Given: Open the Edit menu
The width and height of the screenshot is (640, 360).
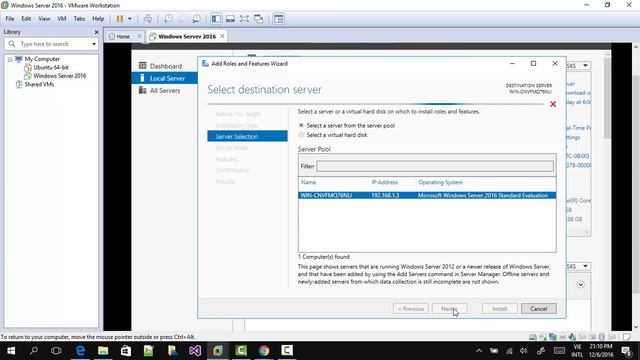Looking at the screenshot, I should (26, 19).
